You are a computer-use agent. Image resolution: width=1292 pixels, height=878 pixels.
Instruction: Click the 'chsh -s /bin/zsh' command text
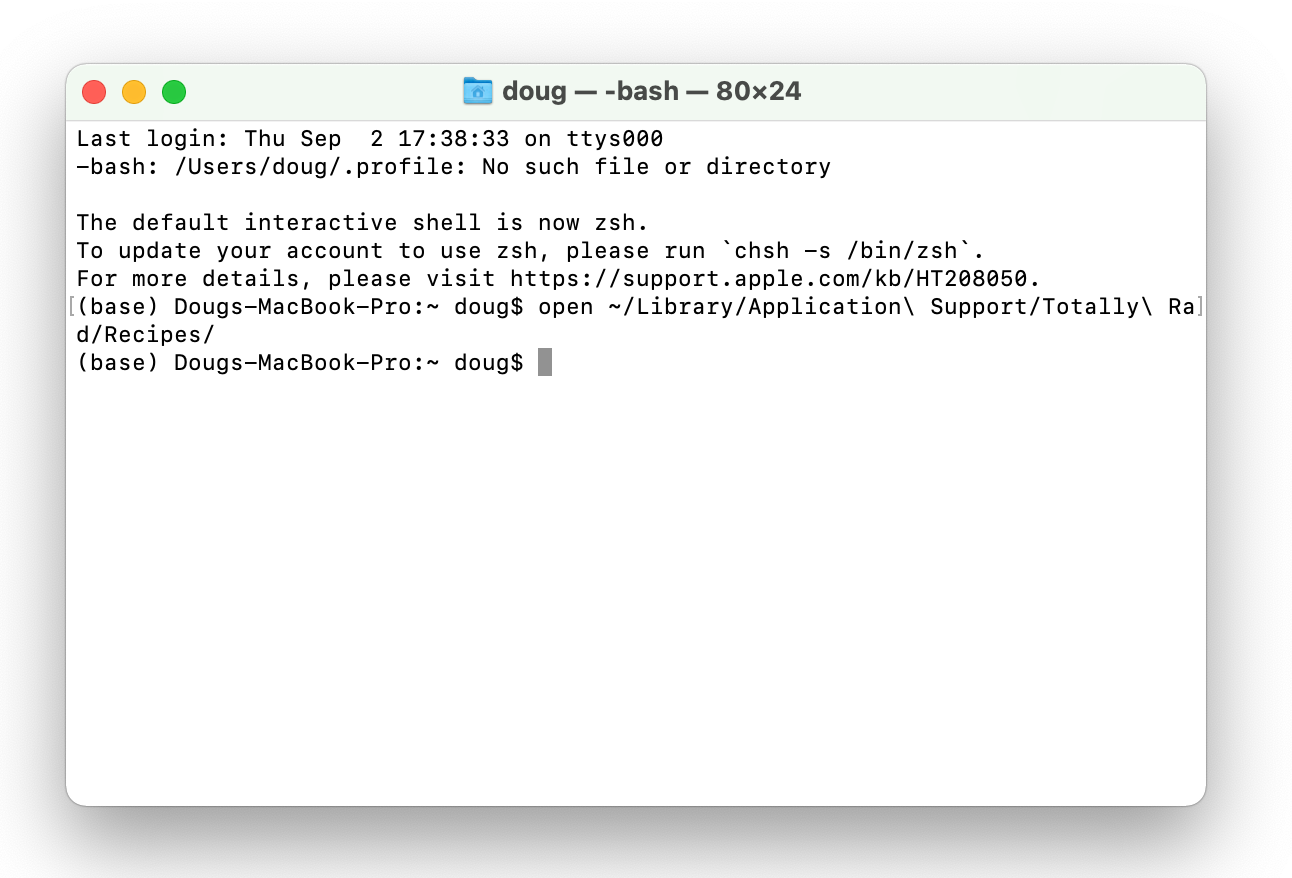(847, 251)
